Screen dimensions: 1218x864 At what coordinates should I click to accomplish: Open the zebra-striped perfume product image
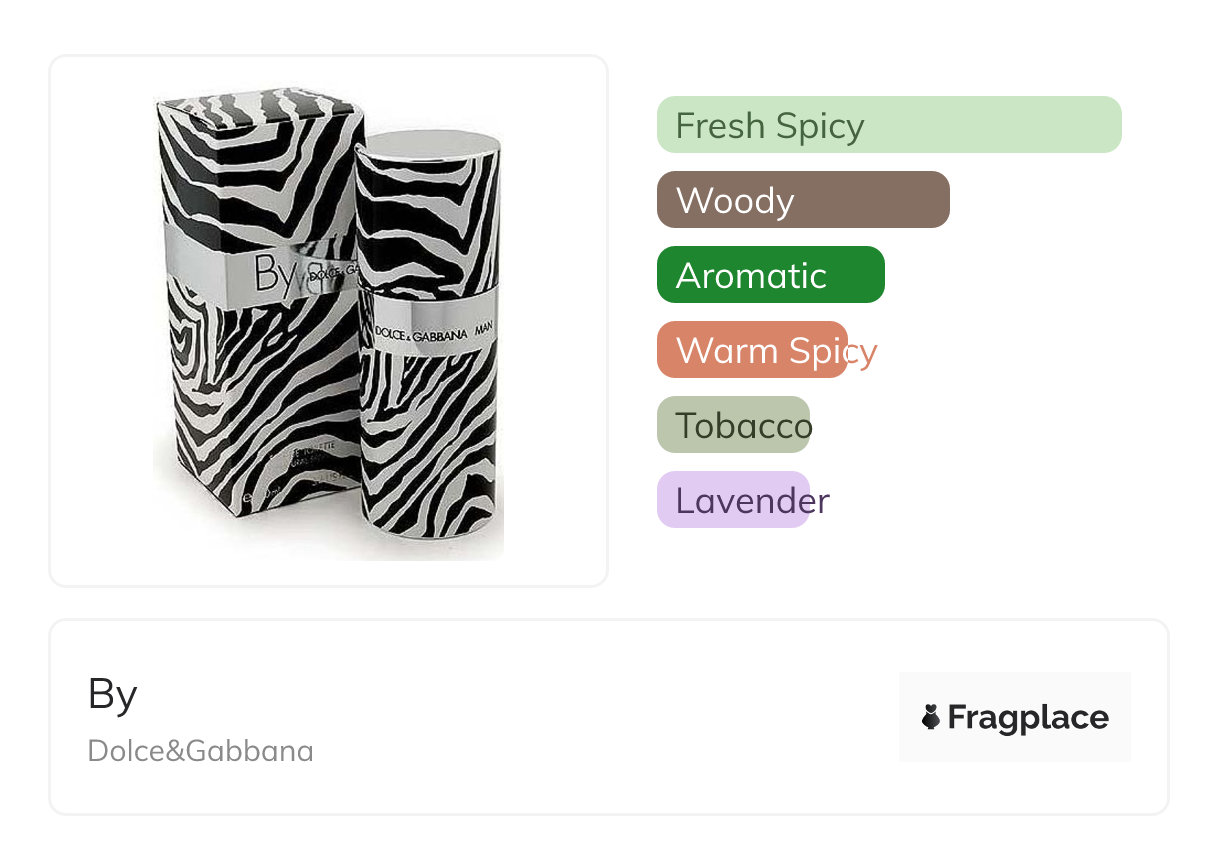[328, 325]
